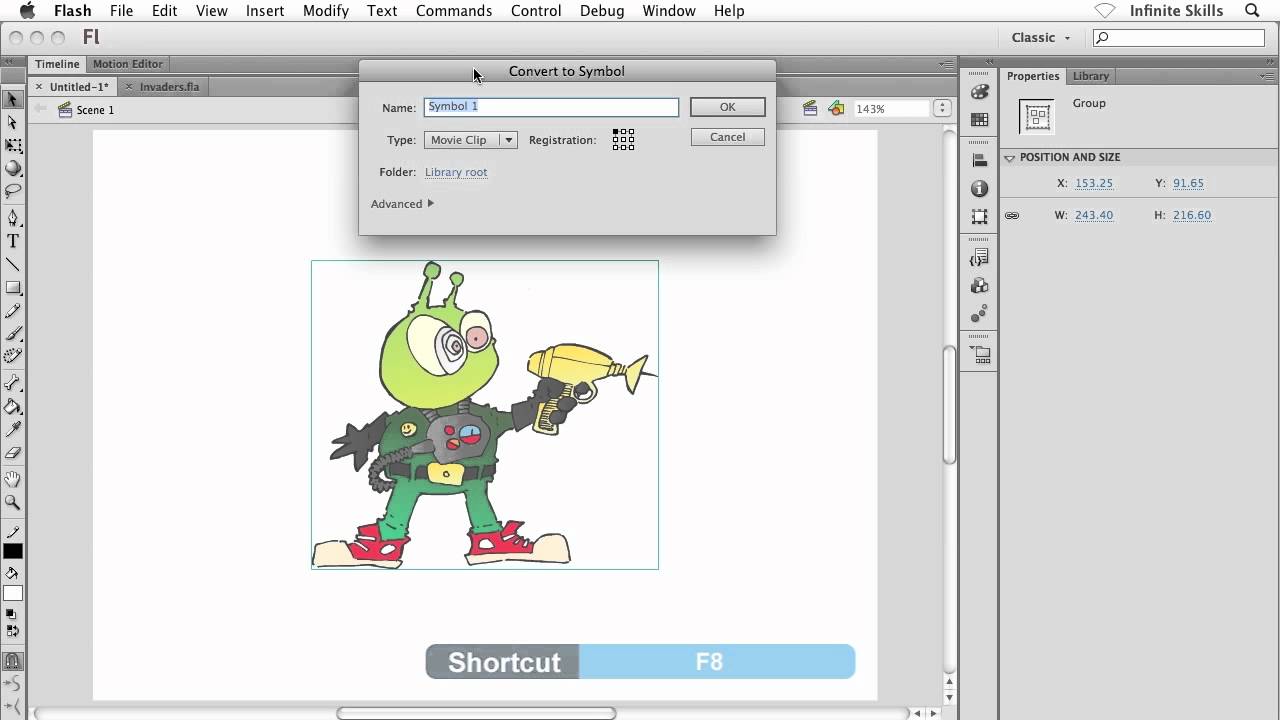The image size is (1280, 720).
Task: Click the symbol Name input field
Action: tap(551, 107)
